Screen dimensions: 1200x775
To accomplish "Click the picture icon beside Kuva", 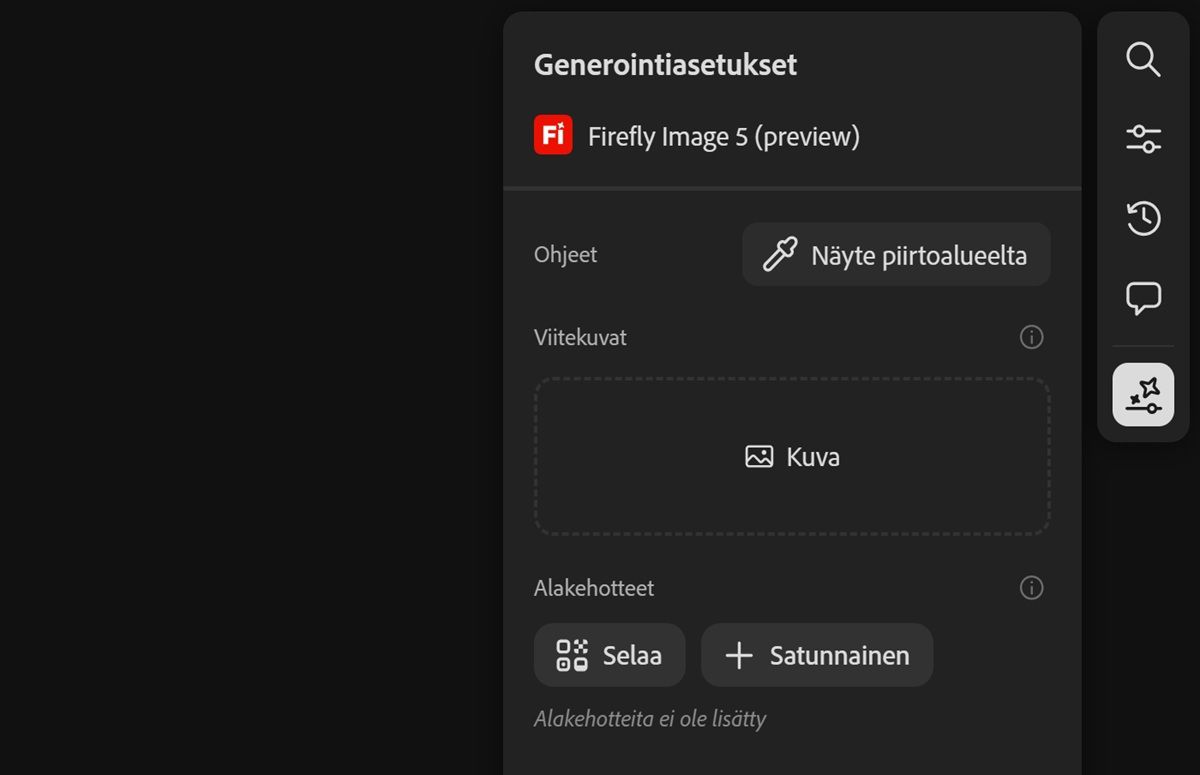I will coord(759,457).
